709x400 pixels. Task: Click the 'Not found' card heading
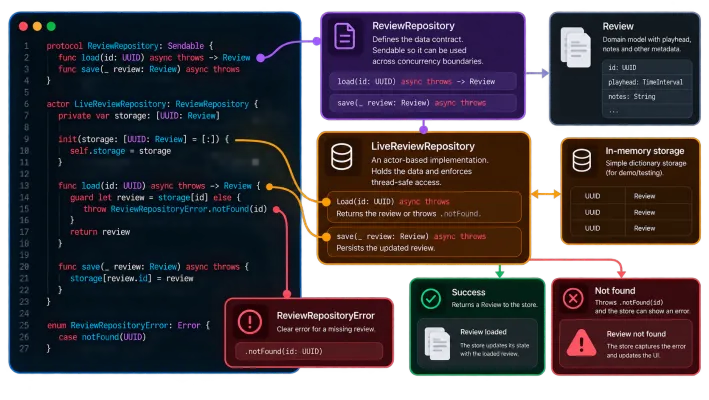614,291
